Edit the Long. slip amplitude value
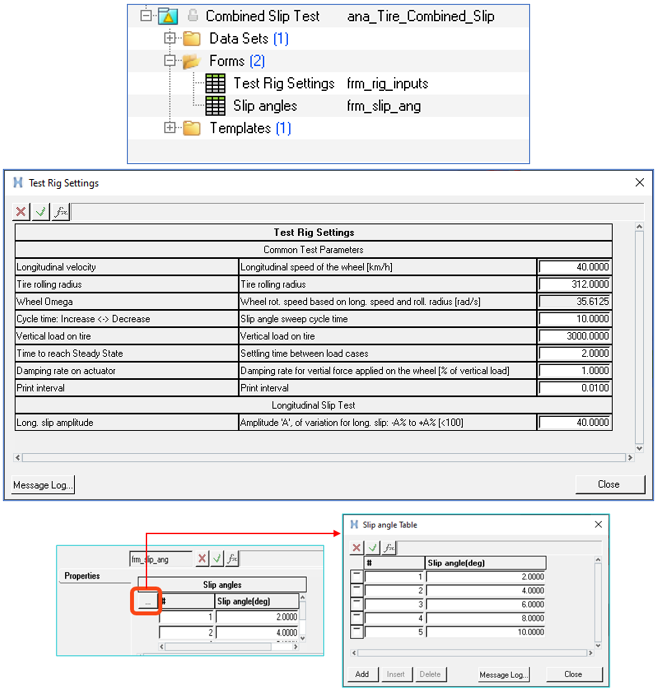The height and width of the screenshot is (690, 655). pos(574,422)
